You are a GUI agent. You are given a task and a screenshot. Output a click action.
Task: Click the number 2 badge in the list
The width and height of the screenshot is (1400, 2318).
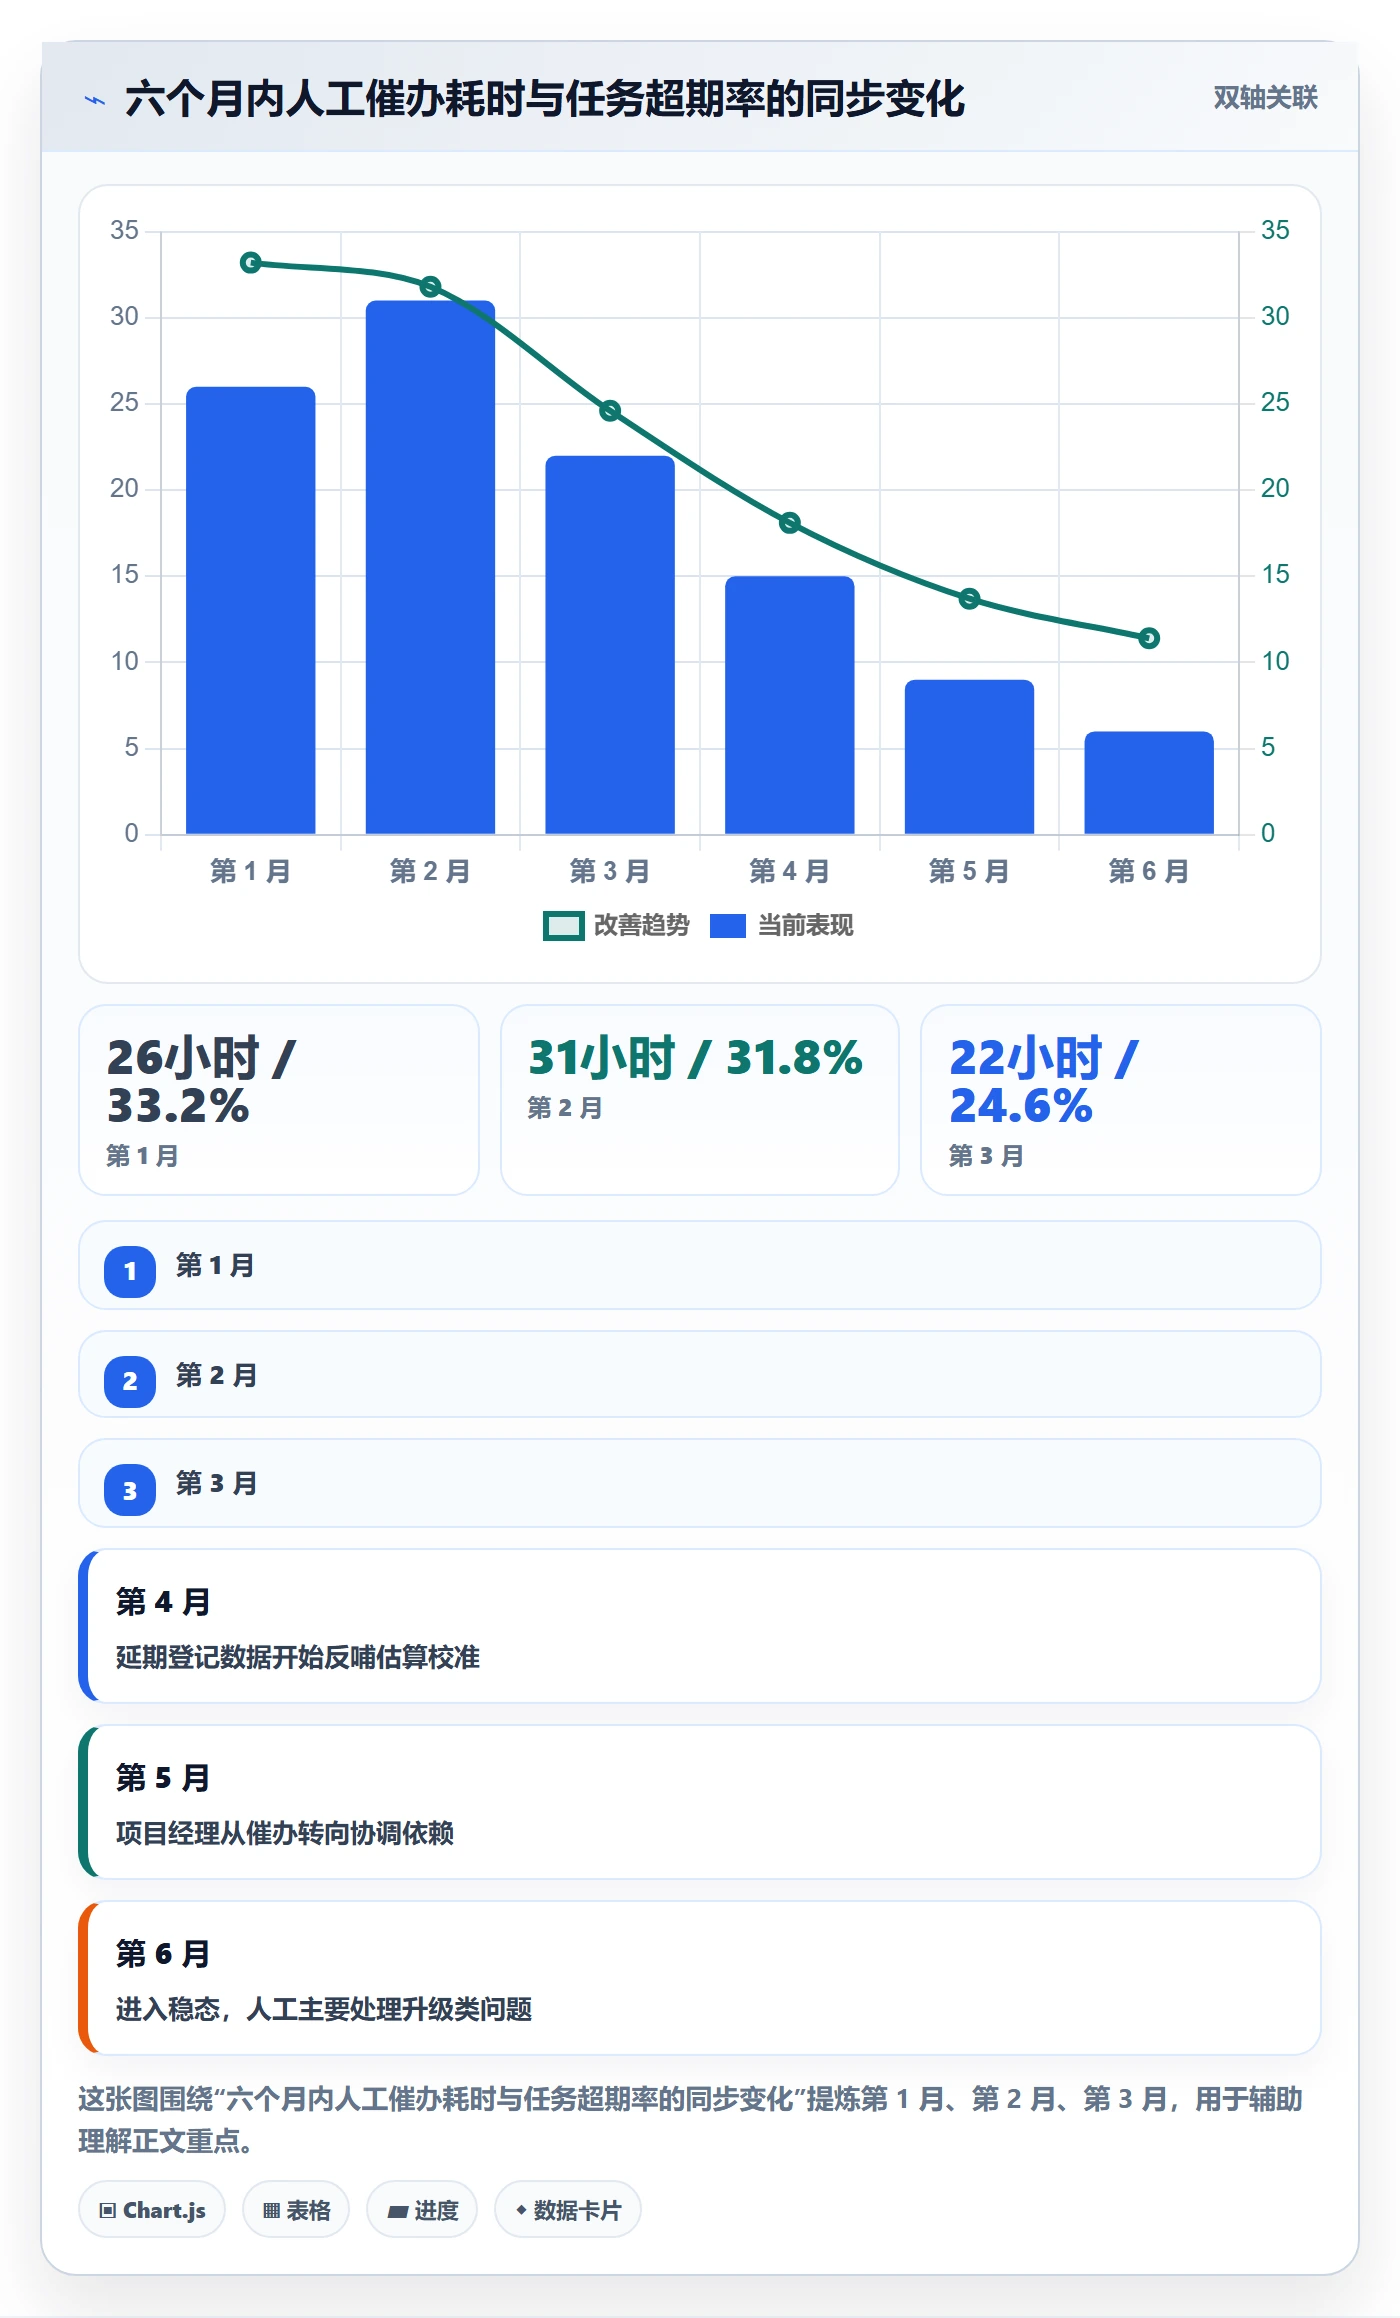(x=130, y=1381)
